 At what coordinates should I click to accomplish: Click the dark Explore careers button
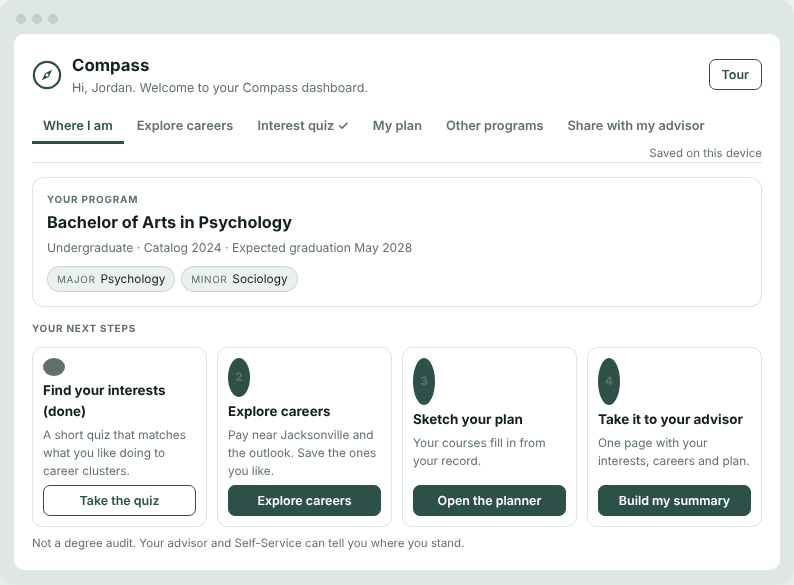coord(304,500)
